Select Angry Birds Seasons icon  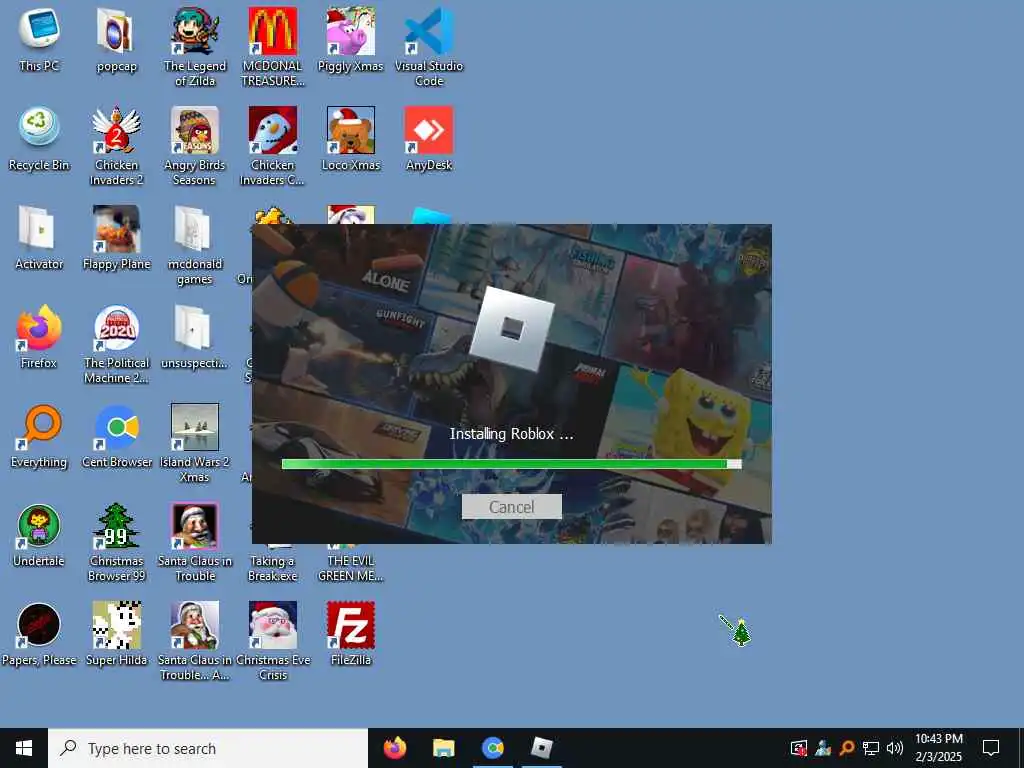coord(195,146)
